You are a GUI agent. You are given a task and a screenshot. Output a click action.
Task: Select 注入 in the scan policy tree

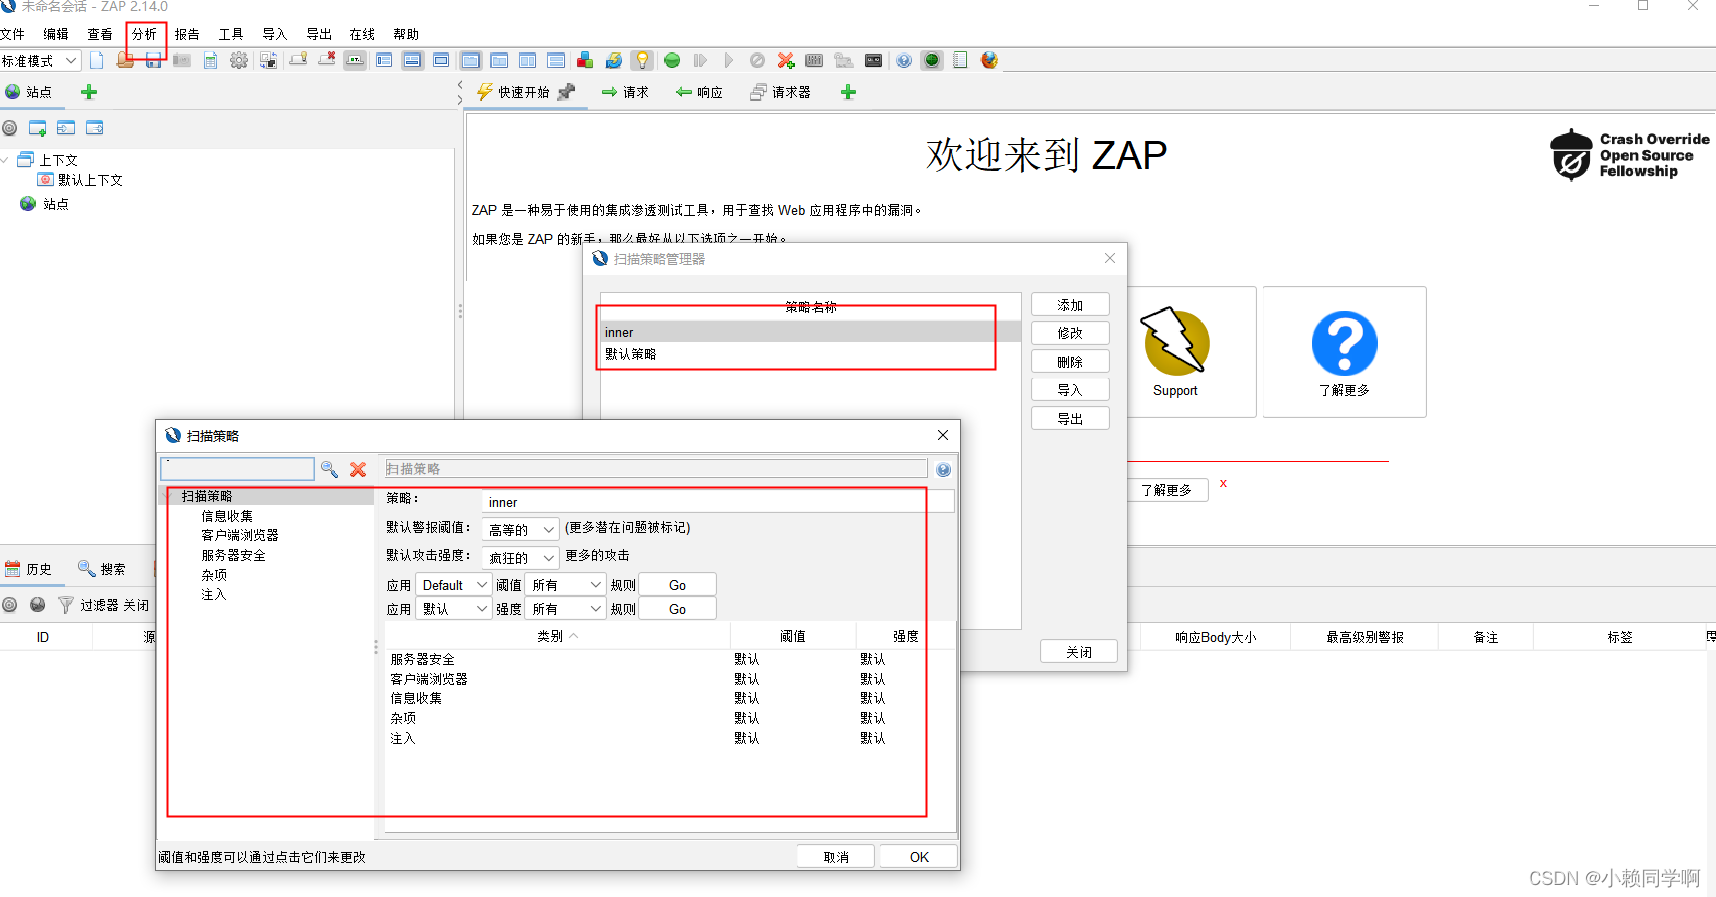click(214, 594)
